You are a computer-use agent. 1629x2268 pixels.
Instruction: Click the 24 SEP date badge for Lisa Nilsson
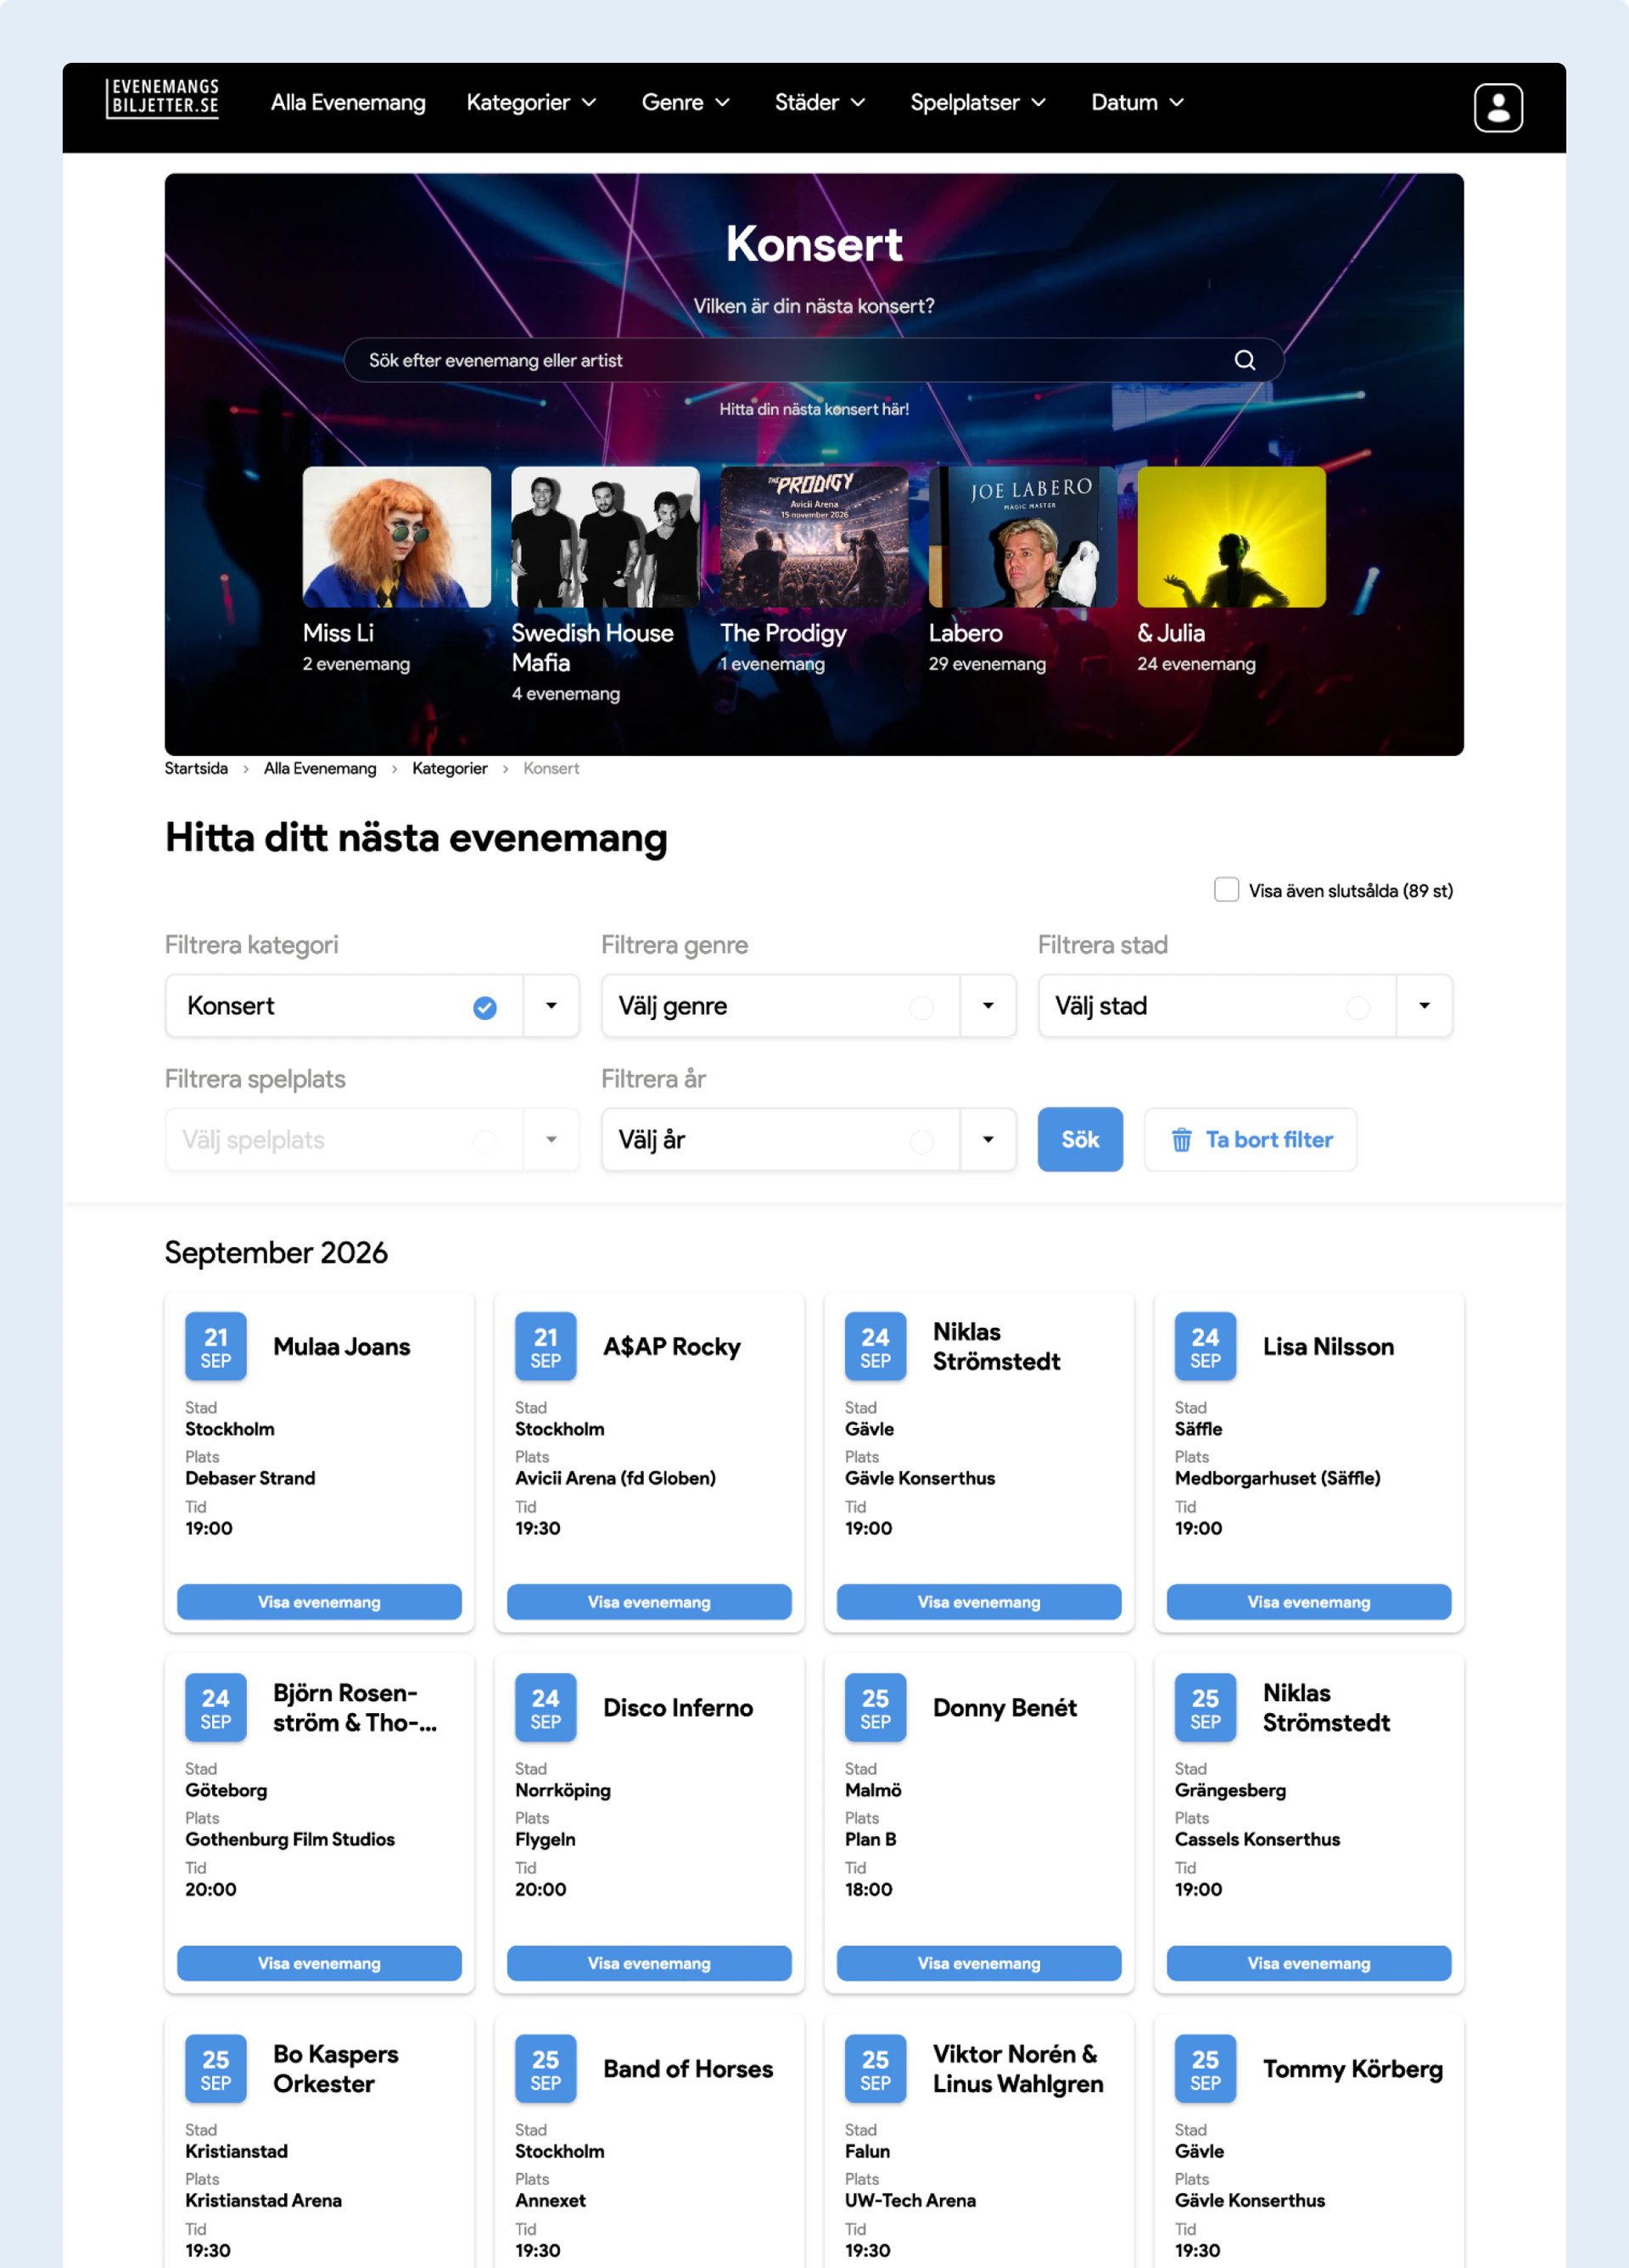[x=1205, y=1347]
